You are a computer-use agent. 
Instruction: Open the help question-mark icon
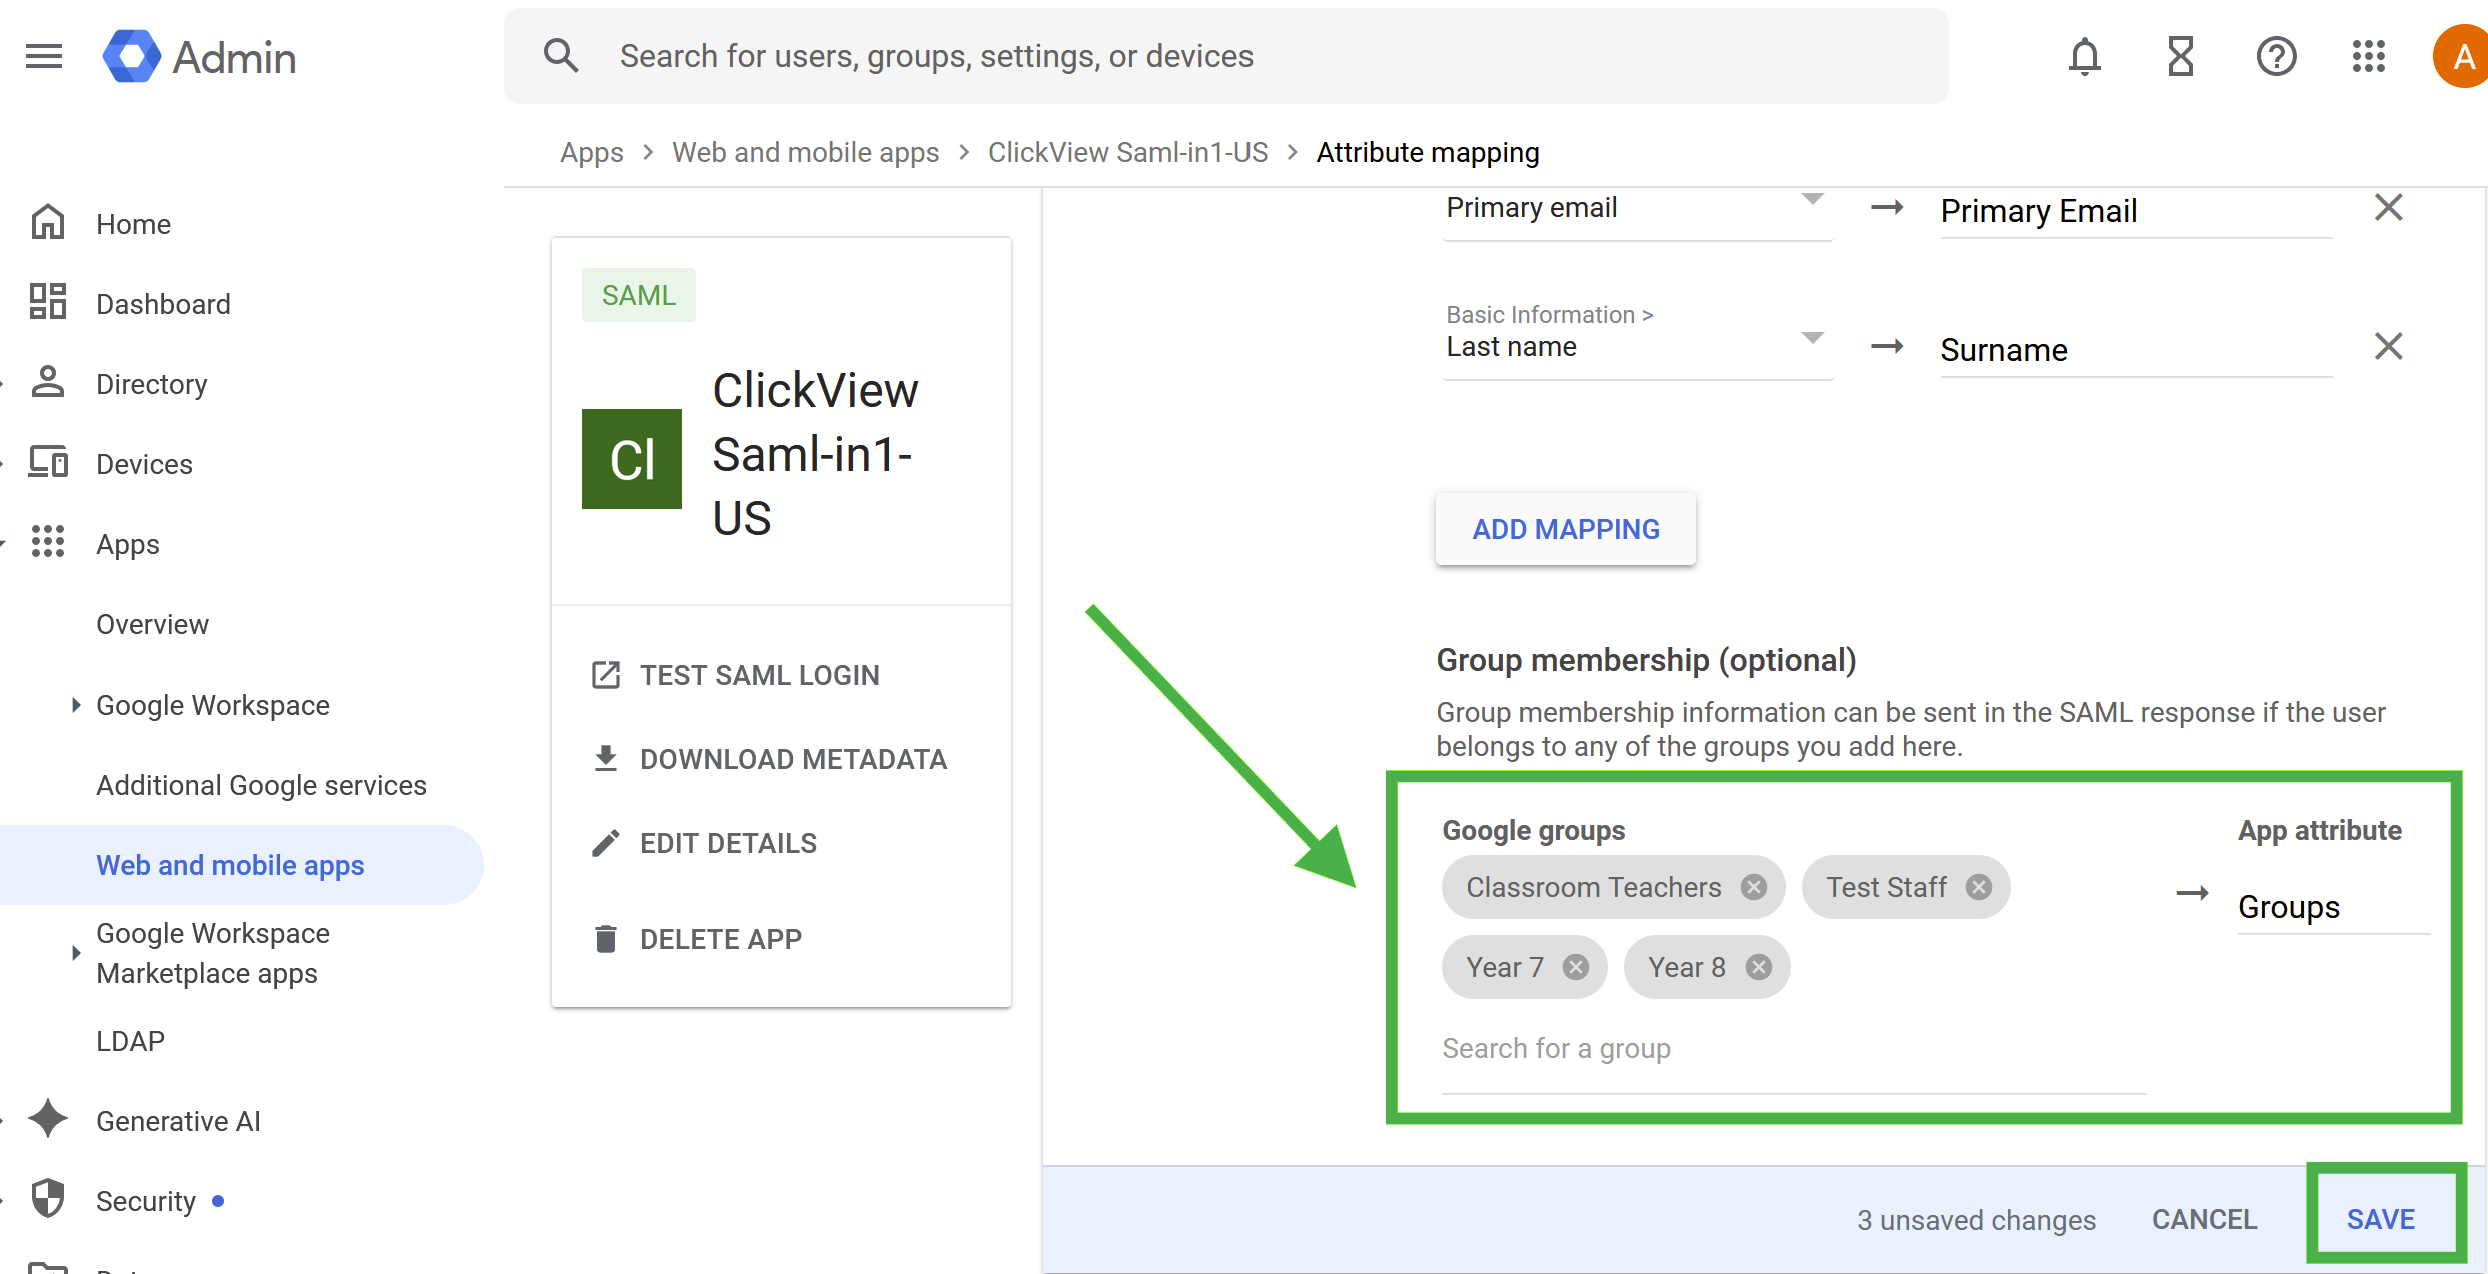point(2277,57)
